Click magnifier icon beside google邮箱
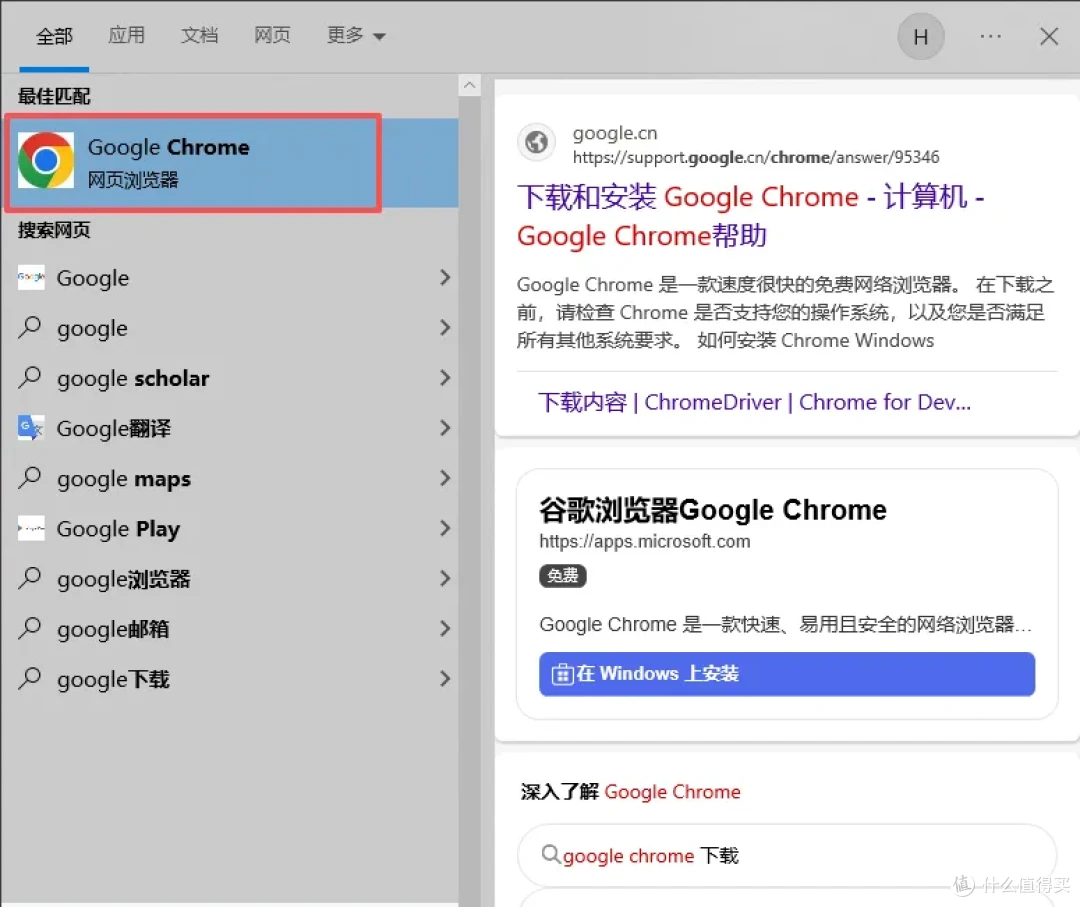Screen dimensions: 1080x907 (x=30, y=629)
